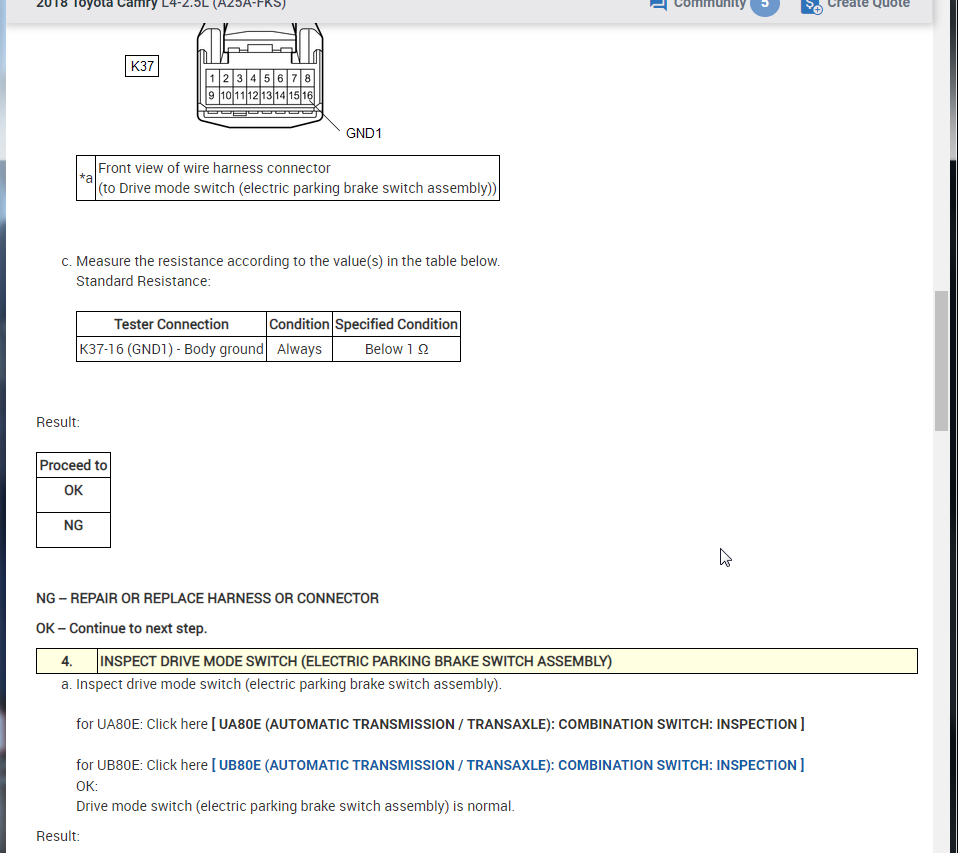Image resolution: width=958 pixels, height=853 pixels.
Task: Click 'OK – Continue to next step.' text
Action: coord(122,628)
